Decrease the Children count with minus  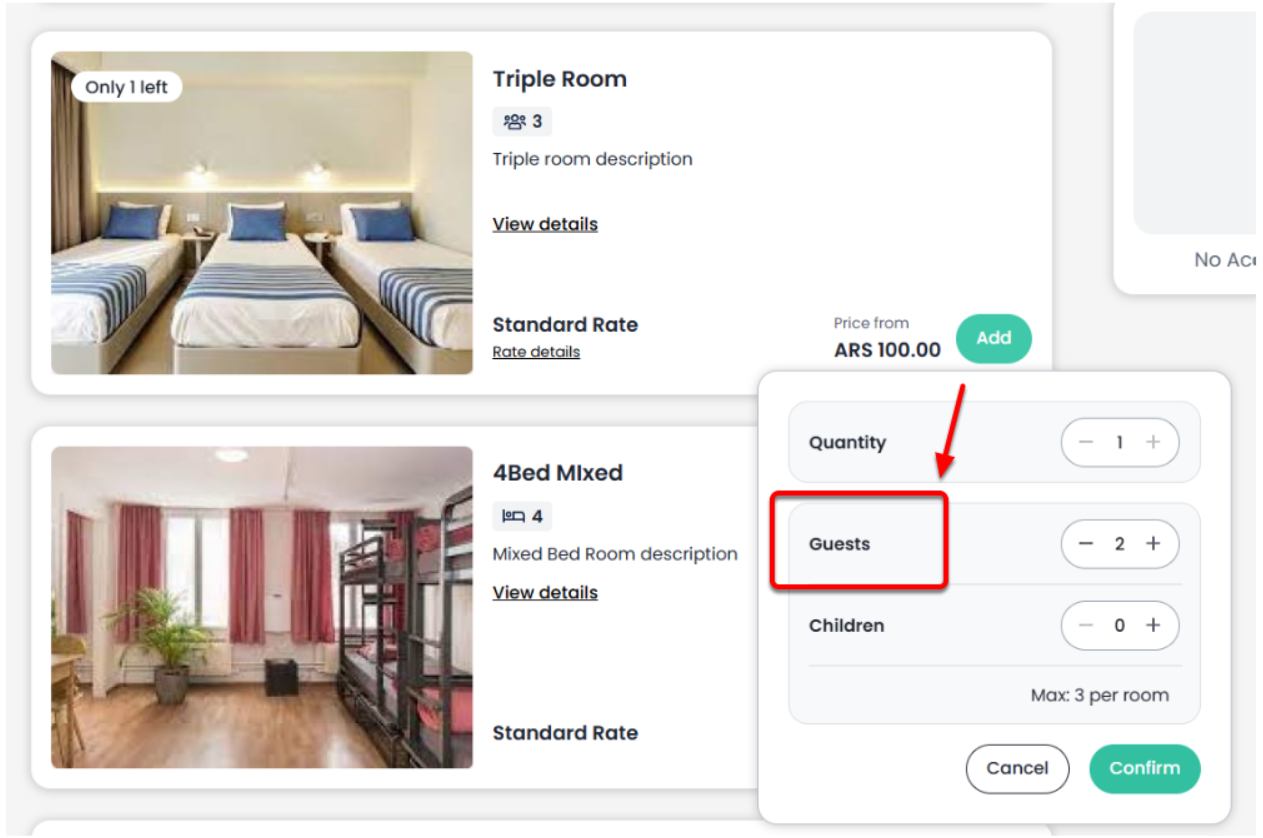point(1087,626)
